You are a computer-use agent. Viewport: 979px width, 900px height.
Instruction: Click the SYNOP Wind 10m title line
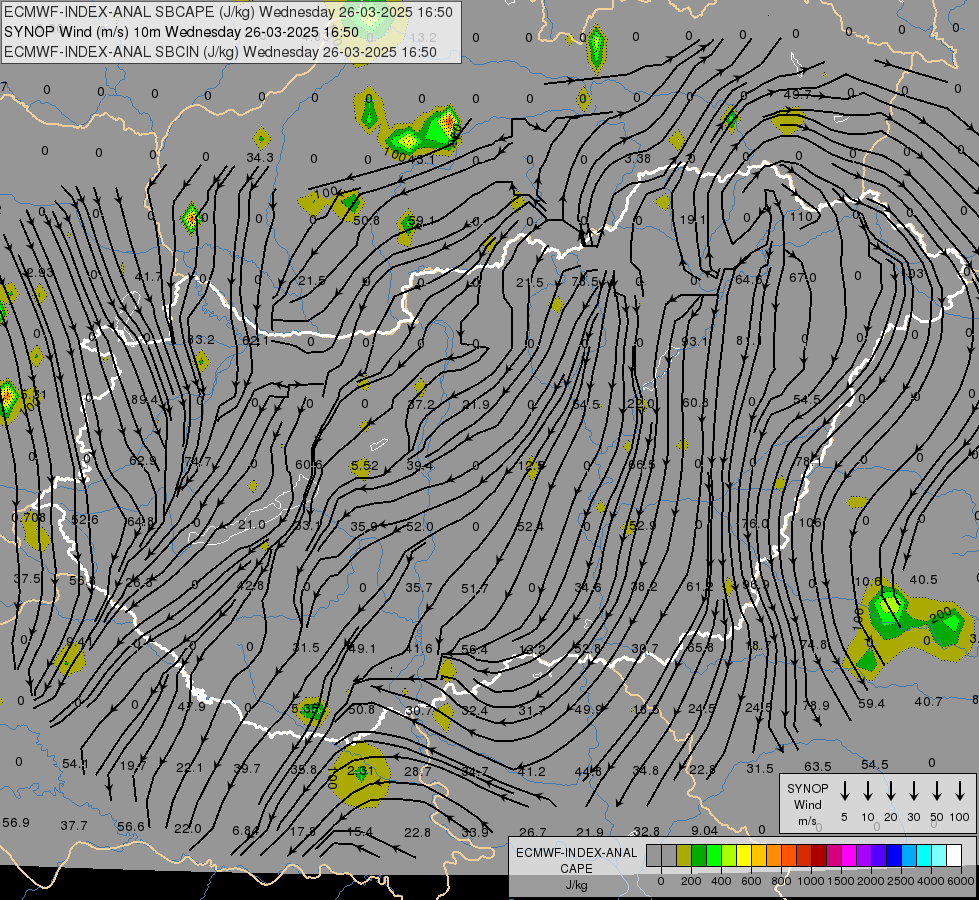pyautogui.click(x=181, y=32)
